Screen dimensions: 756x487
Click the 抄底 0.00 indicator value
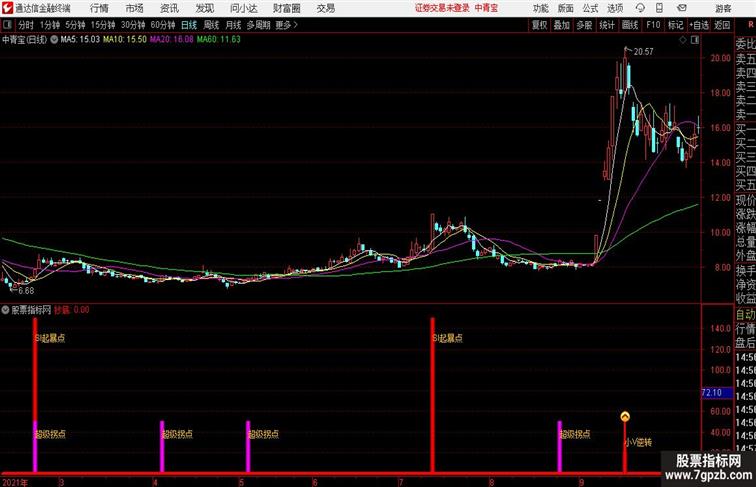71,310
